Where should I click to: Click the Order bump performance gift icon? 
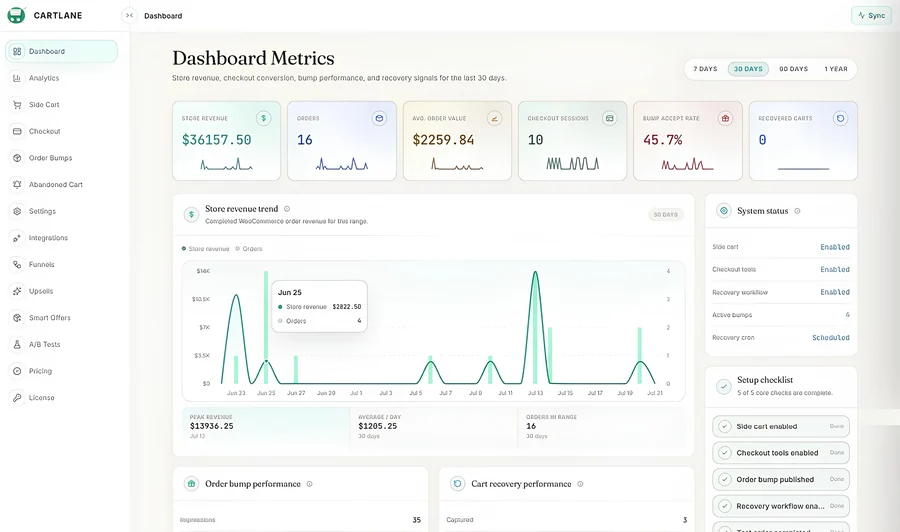click(x=191, y=484)
